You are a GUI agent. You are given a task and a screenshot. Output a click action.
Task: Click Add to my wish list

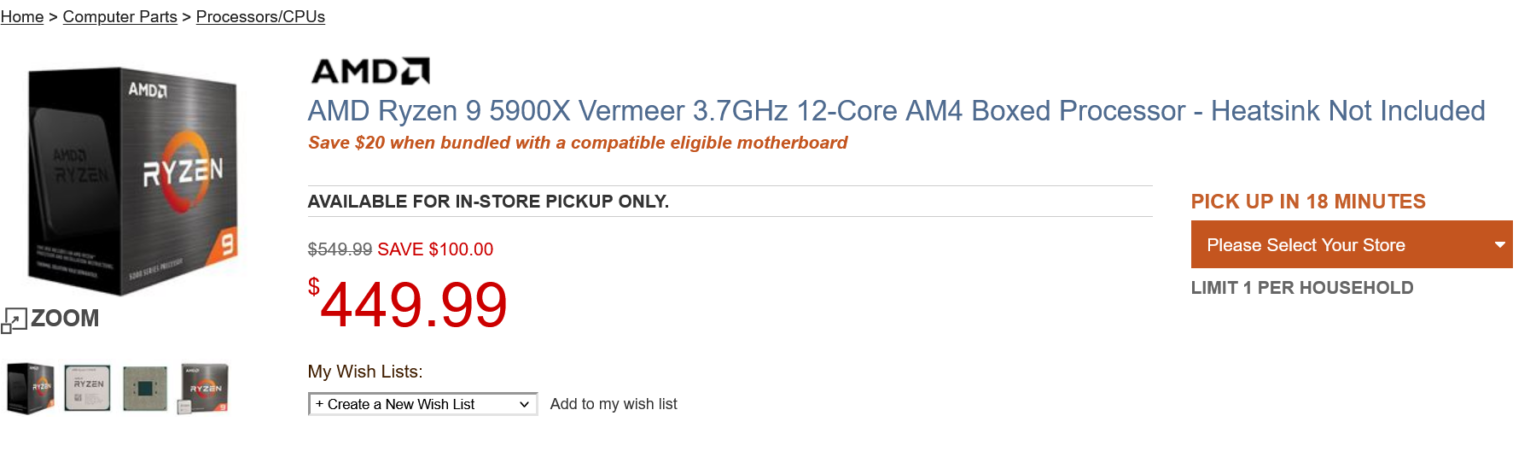tap(613, 404)
